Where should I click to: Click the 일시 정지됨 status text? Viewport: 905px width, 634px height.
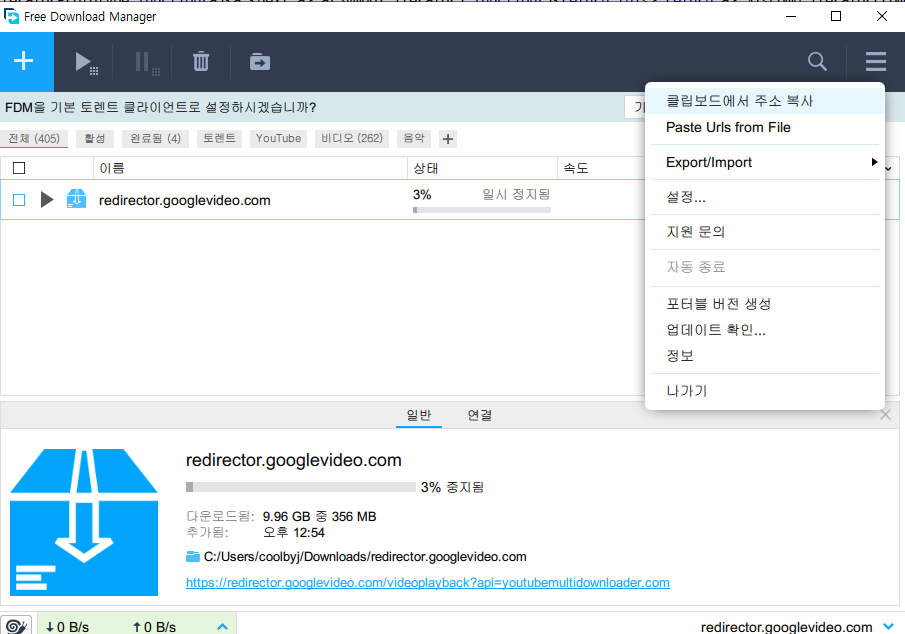pos(517,195)
